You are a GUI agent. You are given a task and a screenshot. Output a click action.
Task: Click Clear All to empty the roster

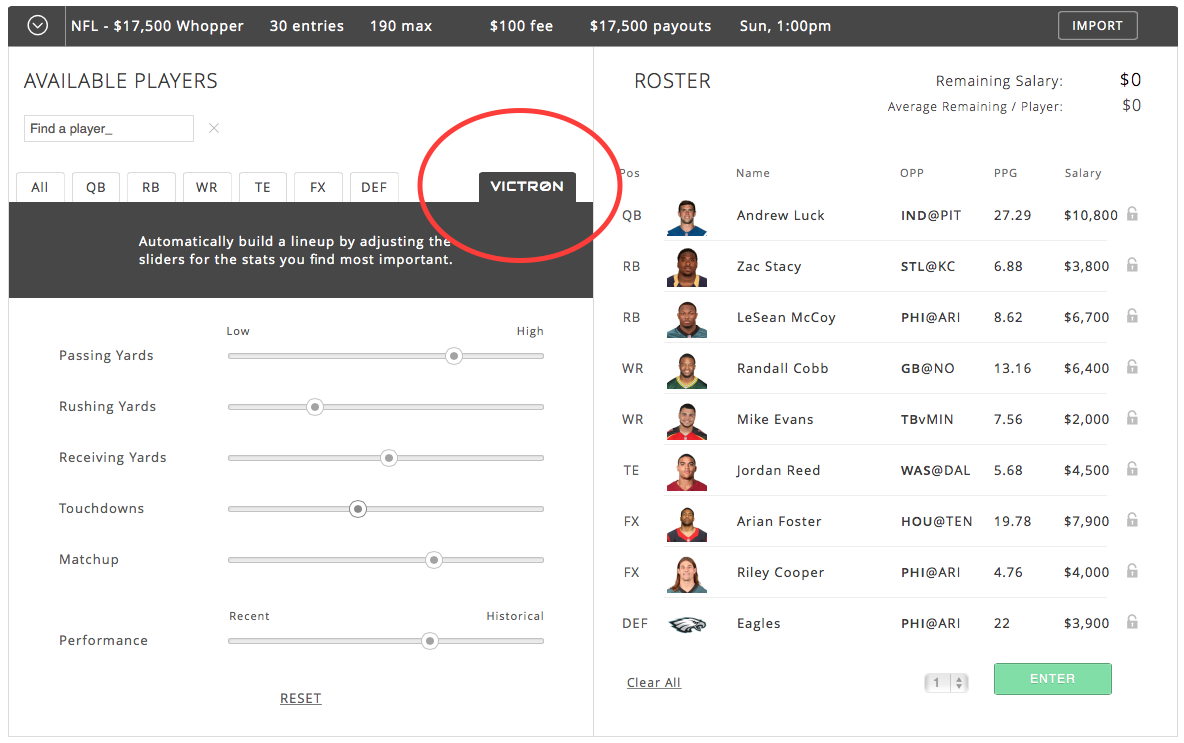coord(653,682)
